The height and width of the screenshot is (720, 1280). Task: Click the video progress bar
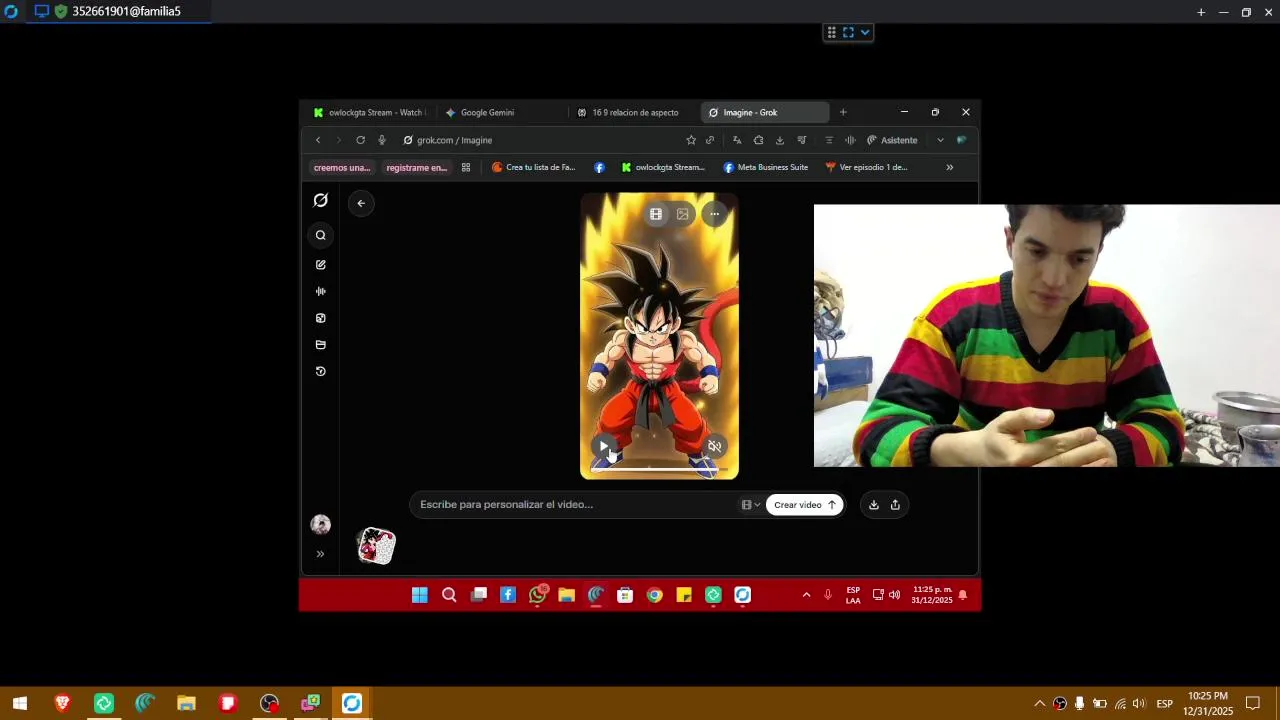pos(659,468)
